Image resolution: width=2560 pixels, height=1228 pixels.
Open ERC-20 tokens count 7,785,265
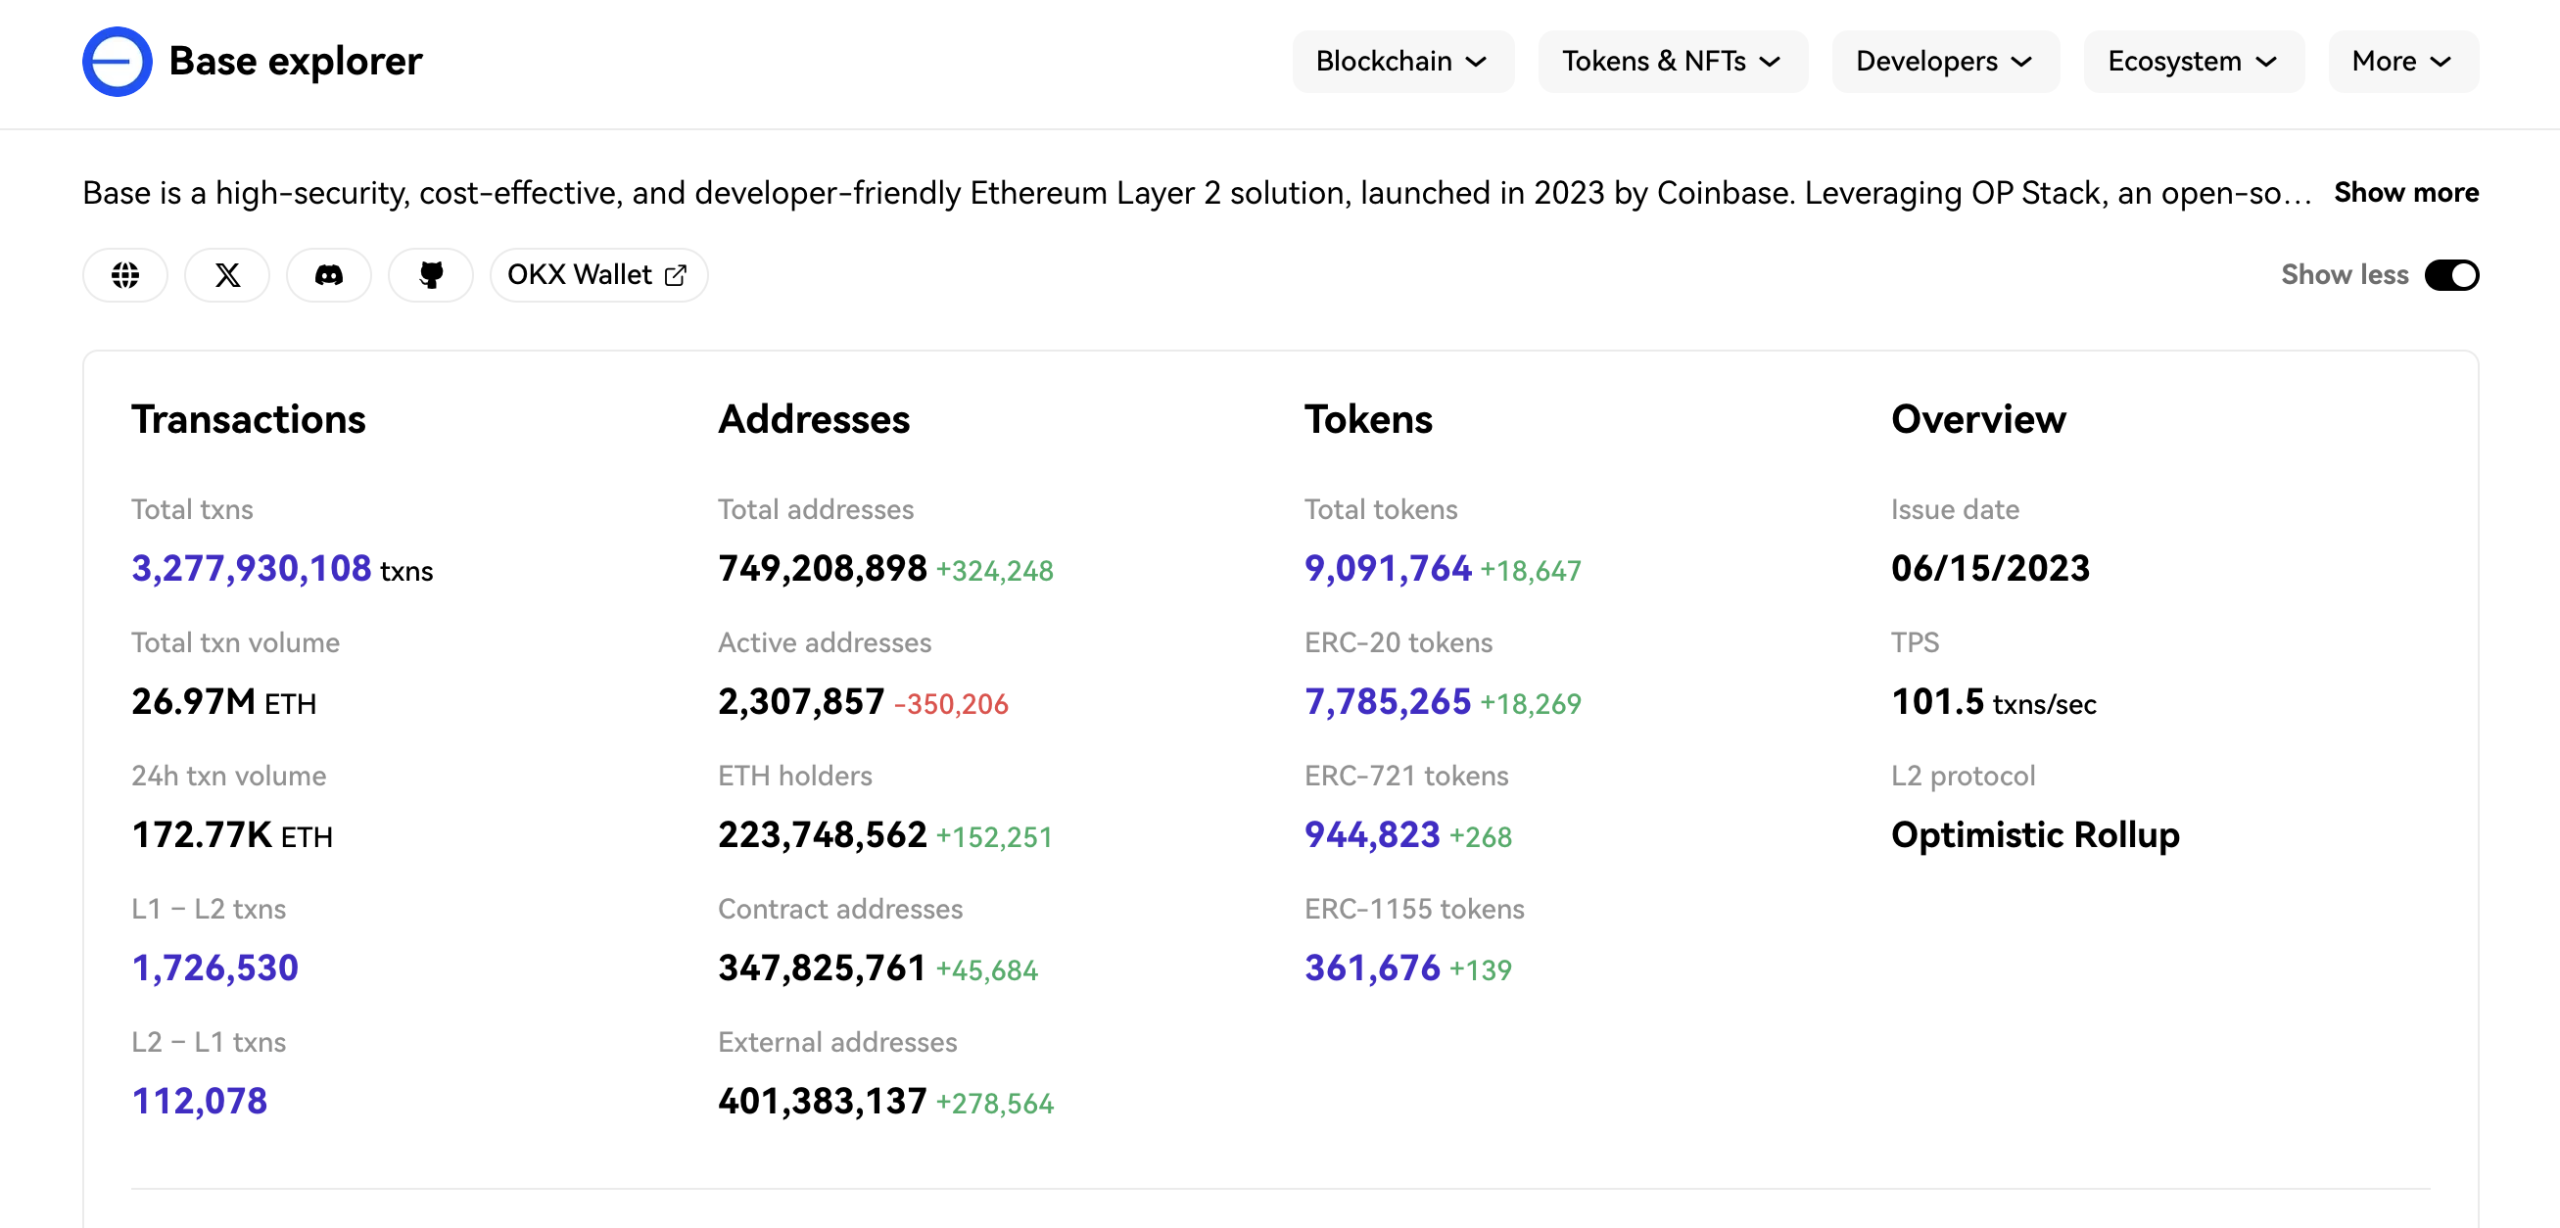[1388, 701]
